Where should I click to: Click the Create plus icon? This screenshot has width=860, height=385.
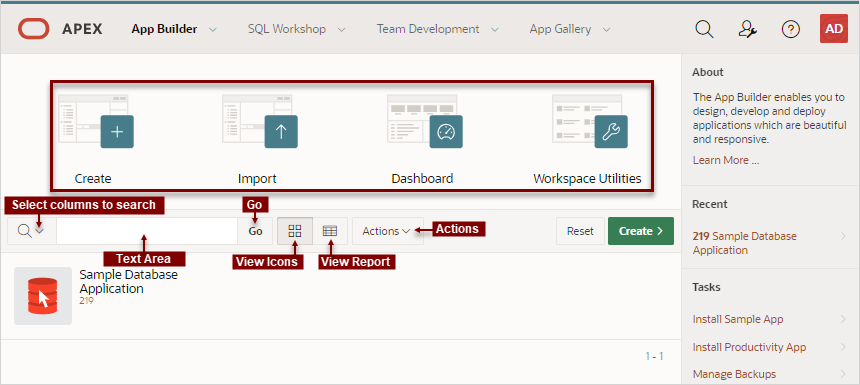click(117, 132)
